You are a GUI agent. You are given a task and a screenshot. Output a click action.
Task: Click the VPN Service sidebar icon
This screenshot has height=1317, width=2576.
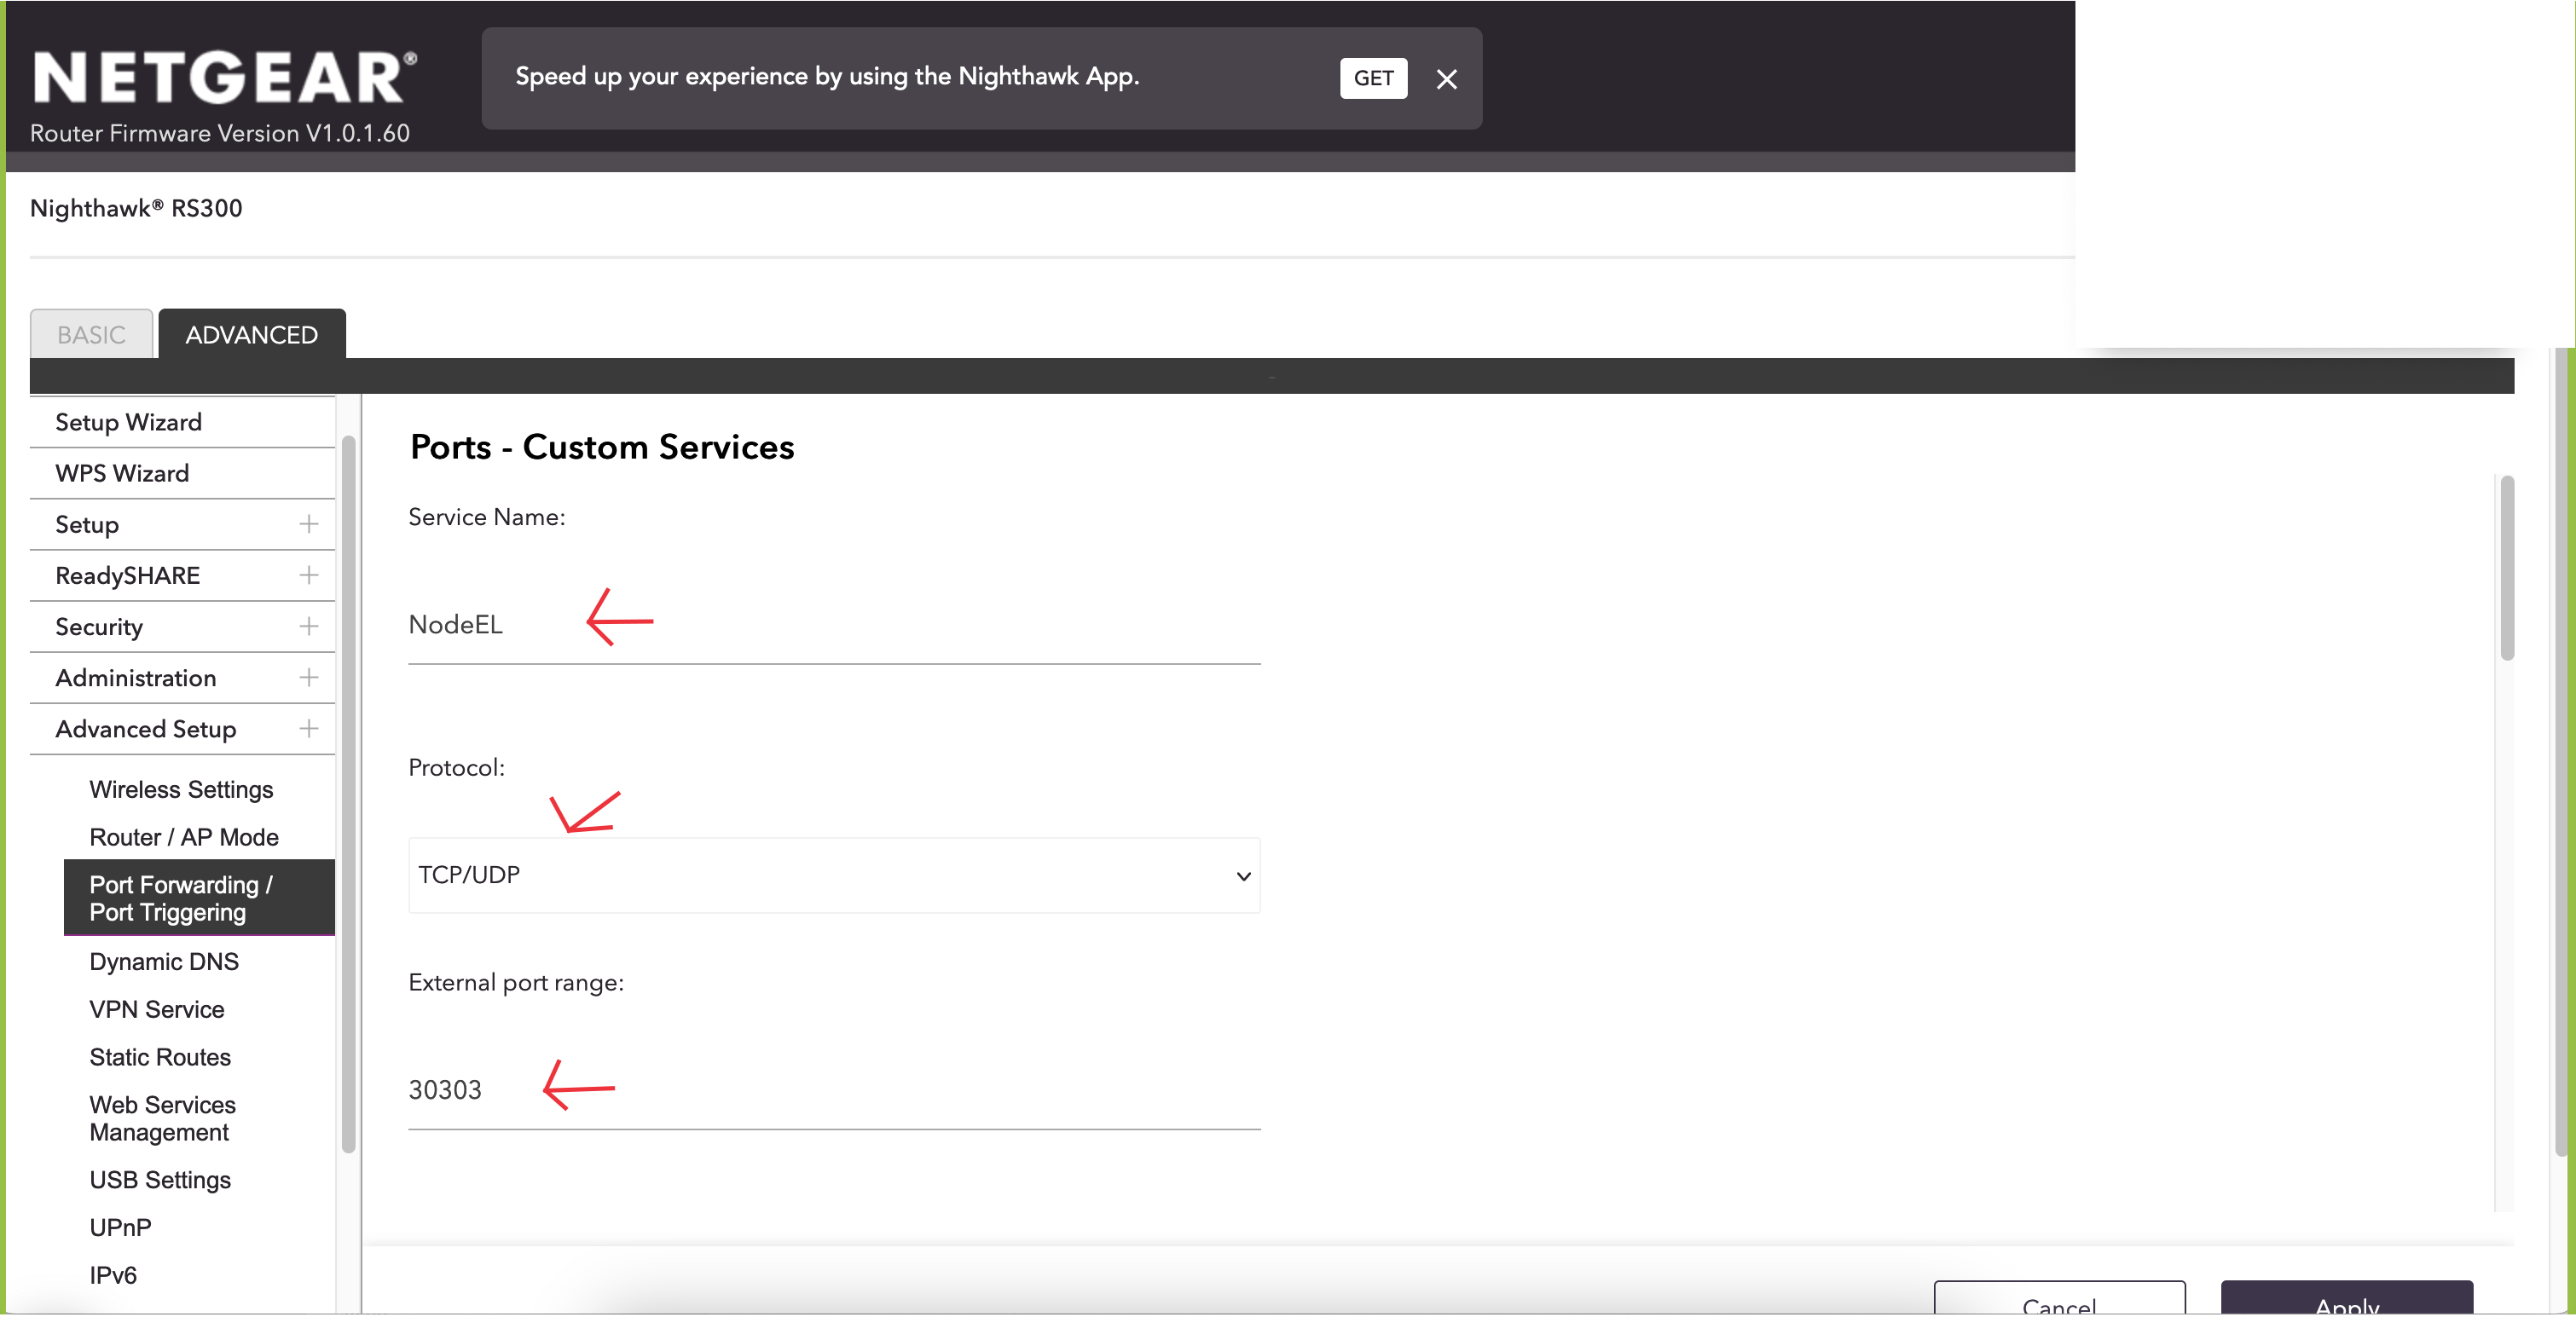coord(156,1009)
